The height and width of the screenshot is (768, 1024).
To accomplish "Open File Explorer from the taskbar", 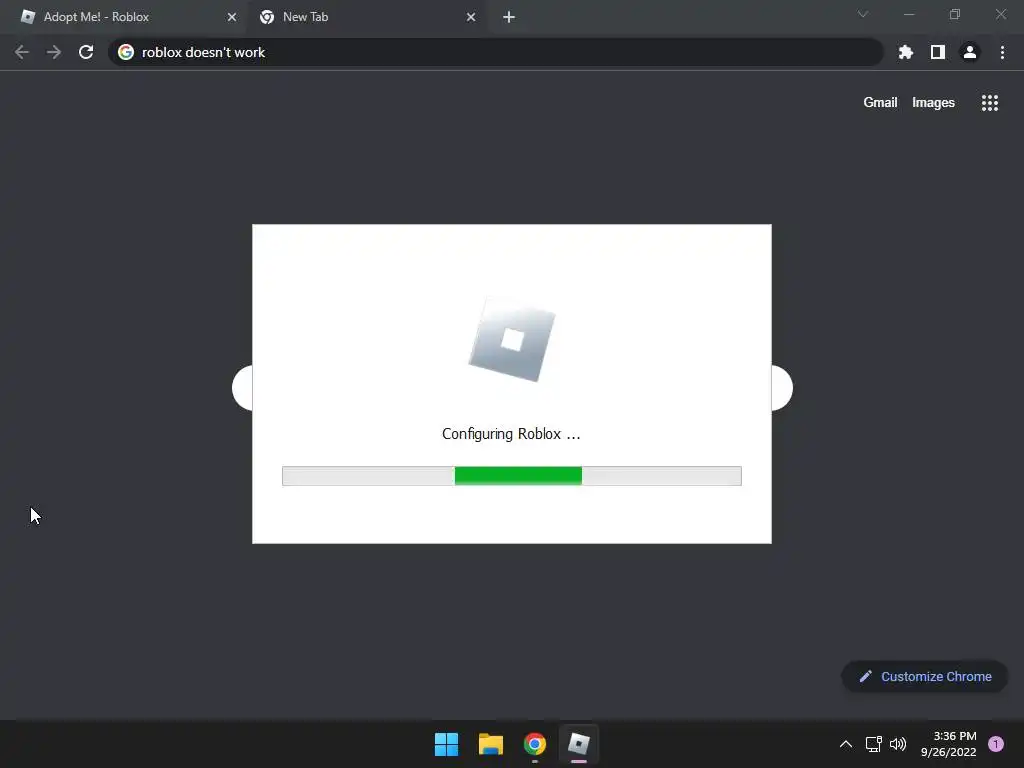I will tap(490, 744).
